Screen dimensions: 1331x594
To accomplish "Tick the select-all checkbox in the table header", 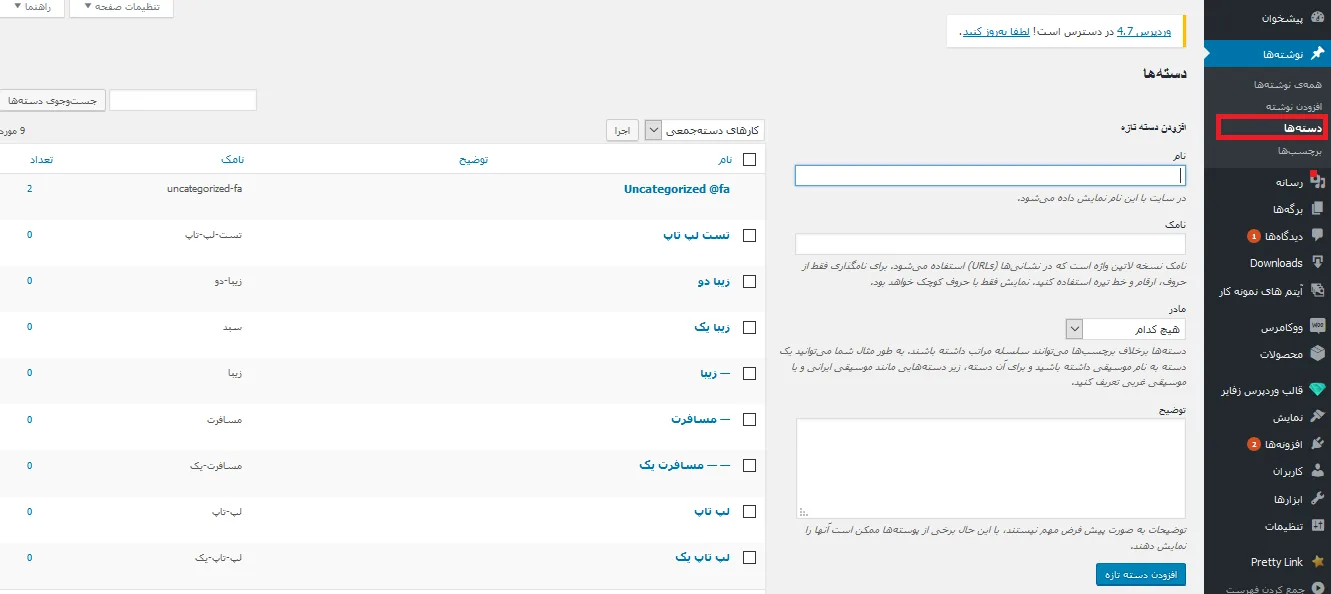I will click(x=749, y=159).
